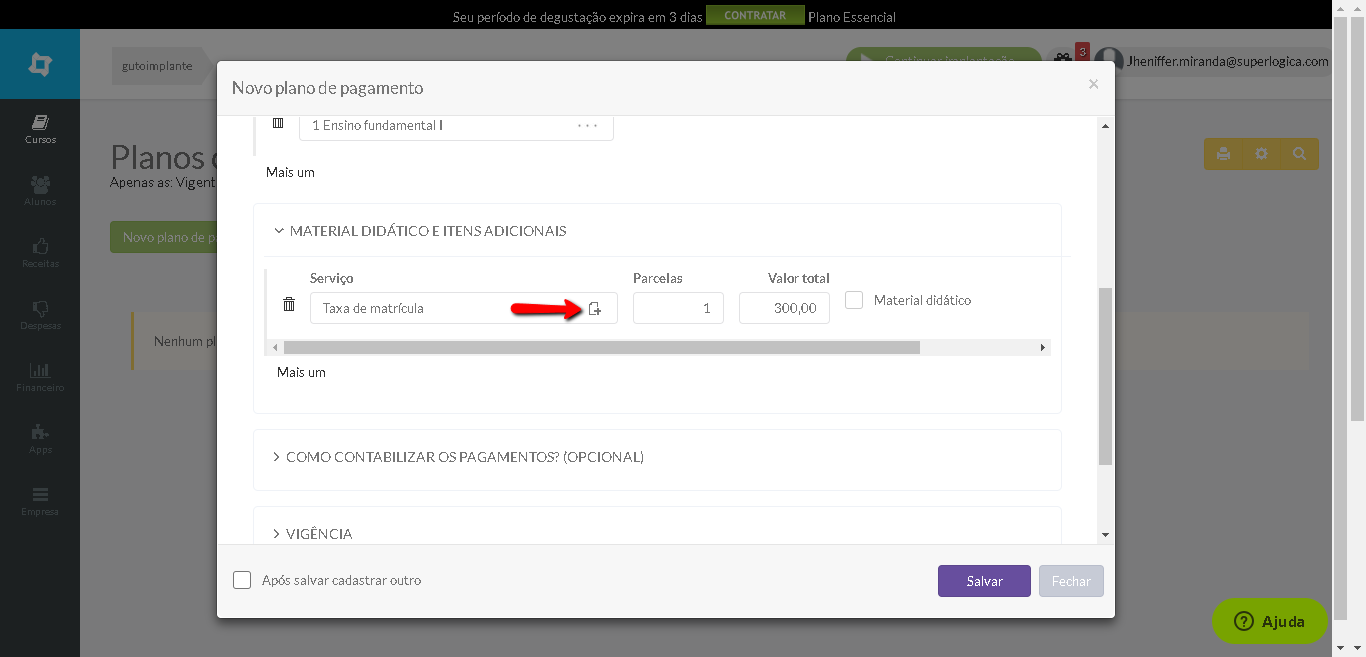Open the Despesas sidebar section
This screenshot has height=657, width=1366.
[40, 315]
